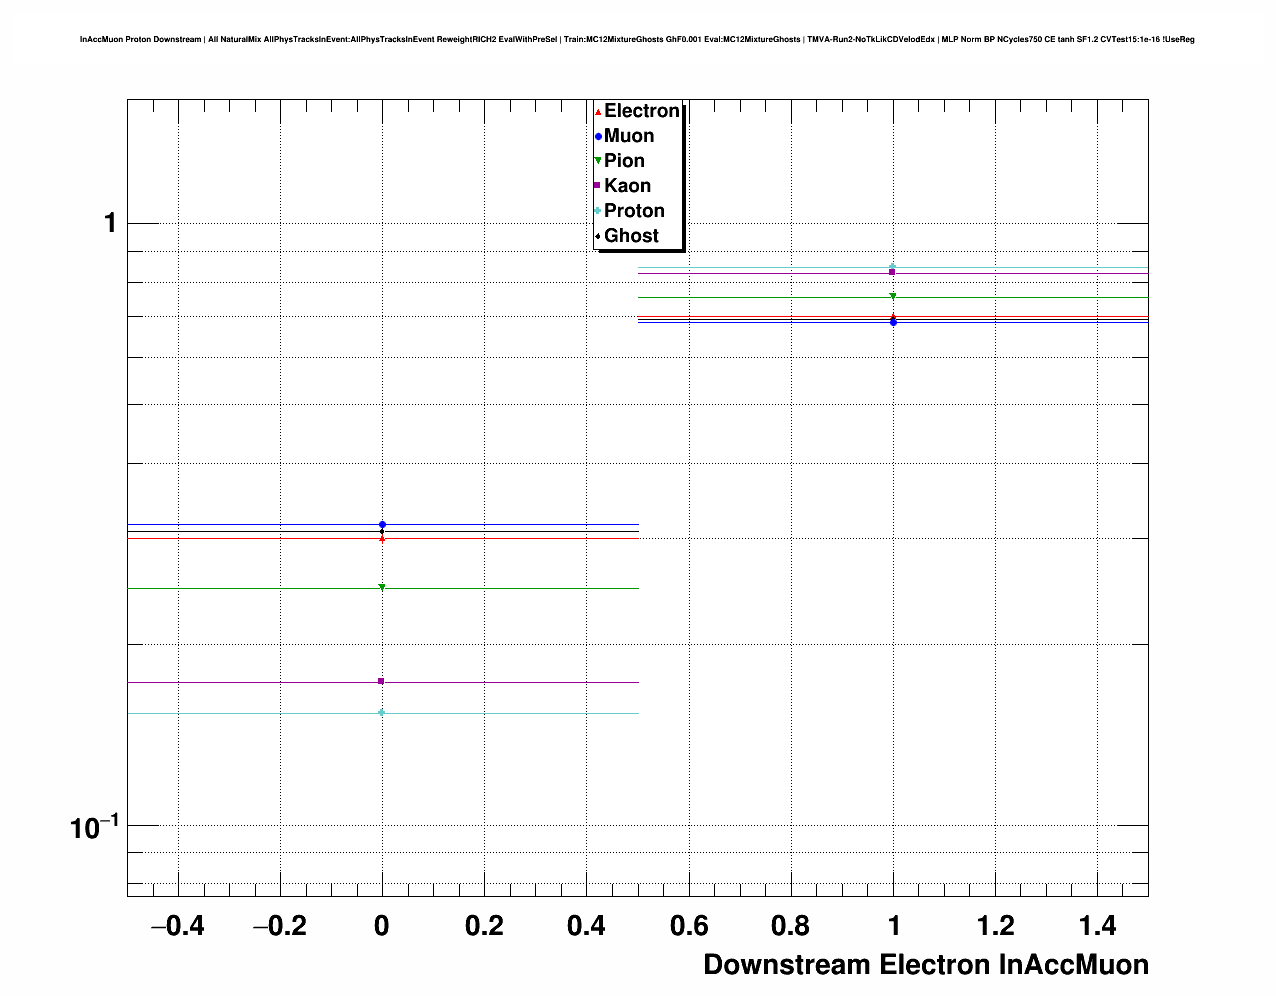Select the purple Kaon data point at x=1

point(892,272)
